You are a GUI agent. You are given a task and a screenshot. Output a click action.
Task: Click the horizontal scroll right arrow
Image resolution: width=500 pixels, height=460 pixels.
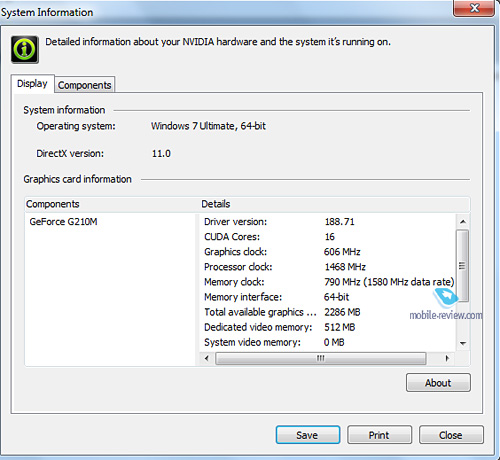[x=447, y=358]
